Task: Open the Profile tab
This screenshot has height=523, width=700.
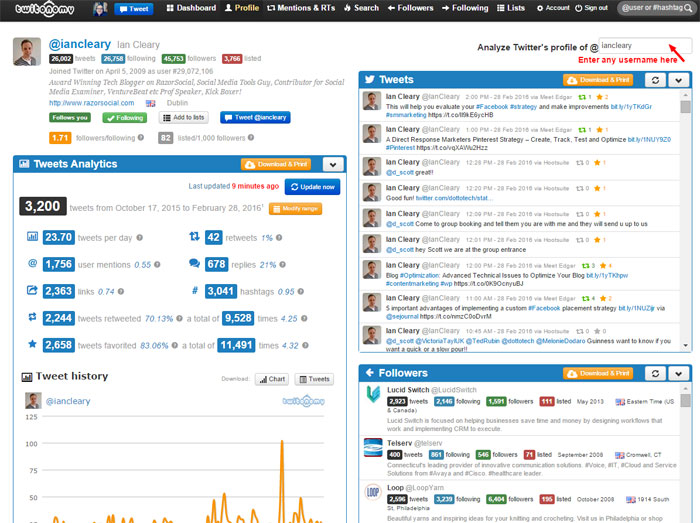Action: [x=242, y=8]
